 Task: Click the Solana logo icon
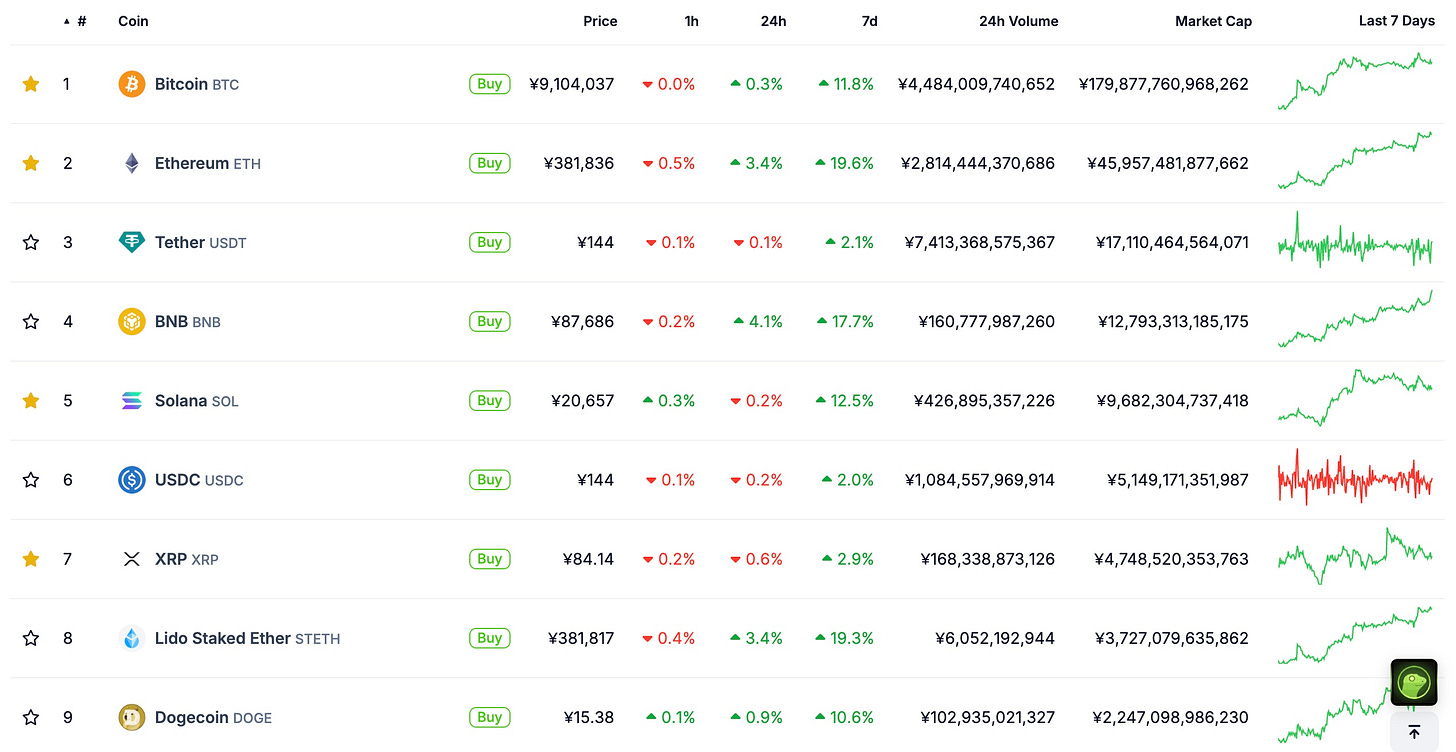point(132,400)
